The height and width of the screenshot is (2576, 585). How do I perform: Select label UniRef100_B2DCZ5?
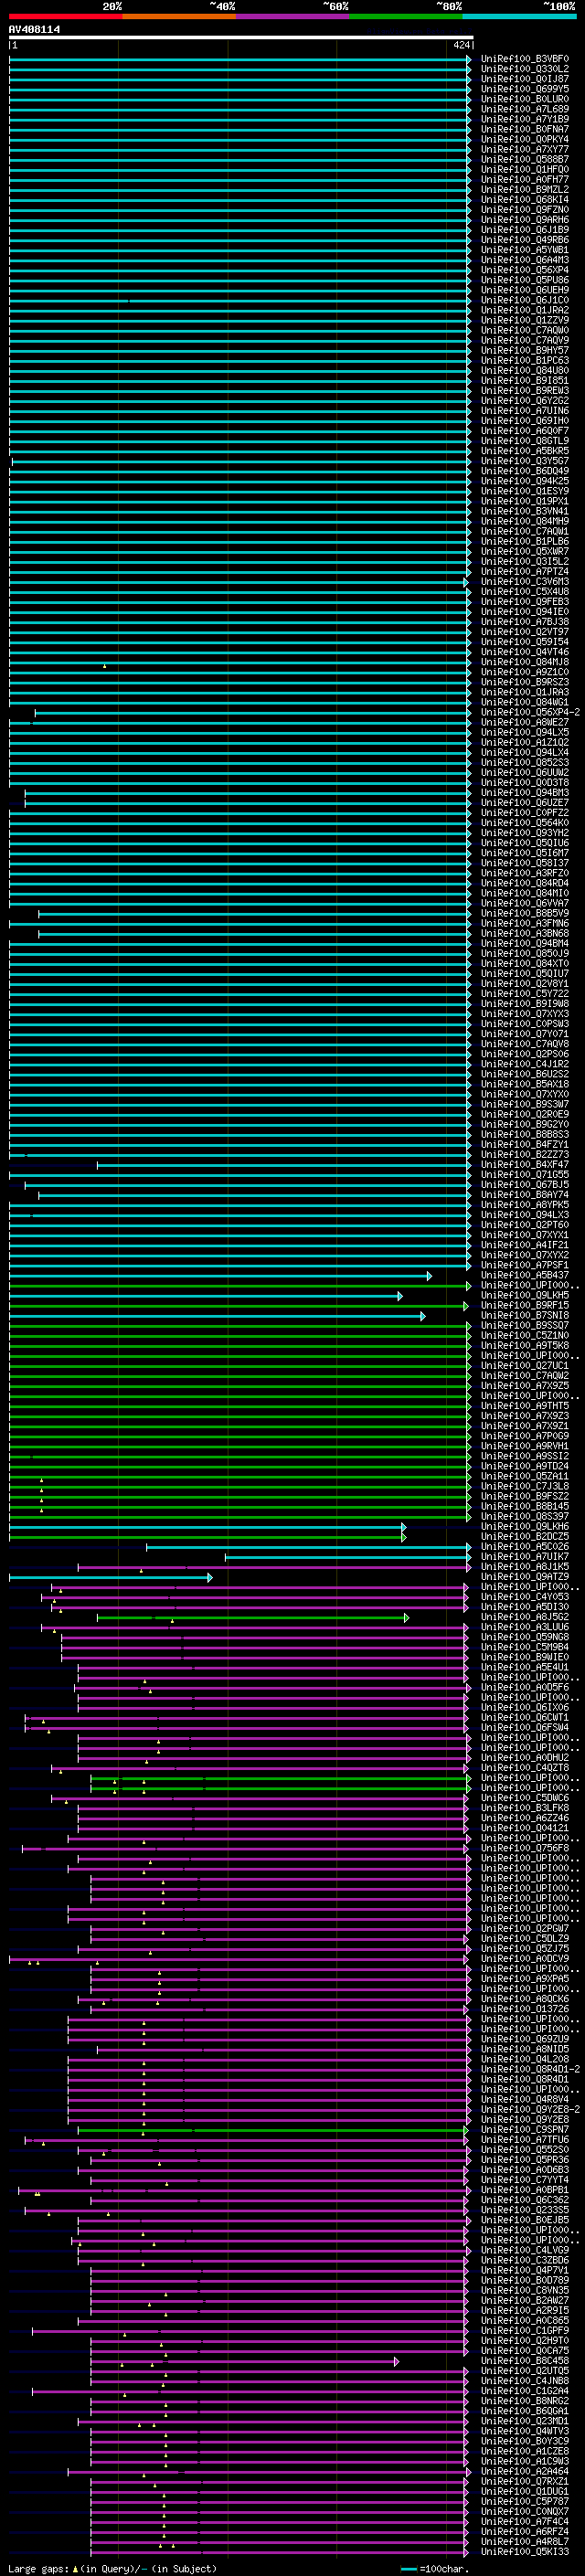point(525,1536)
